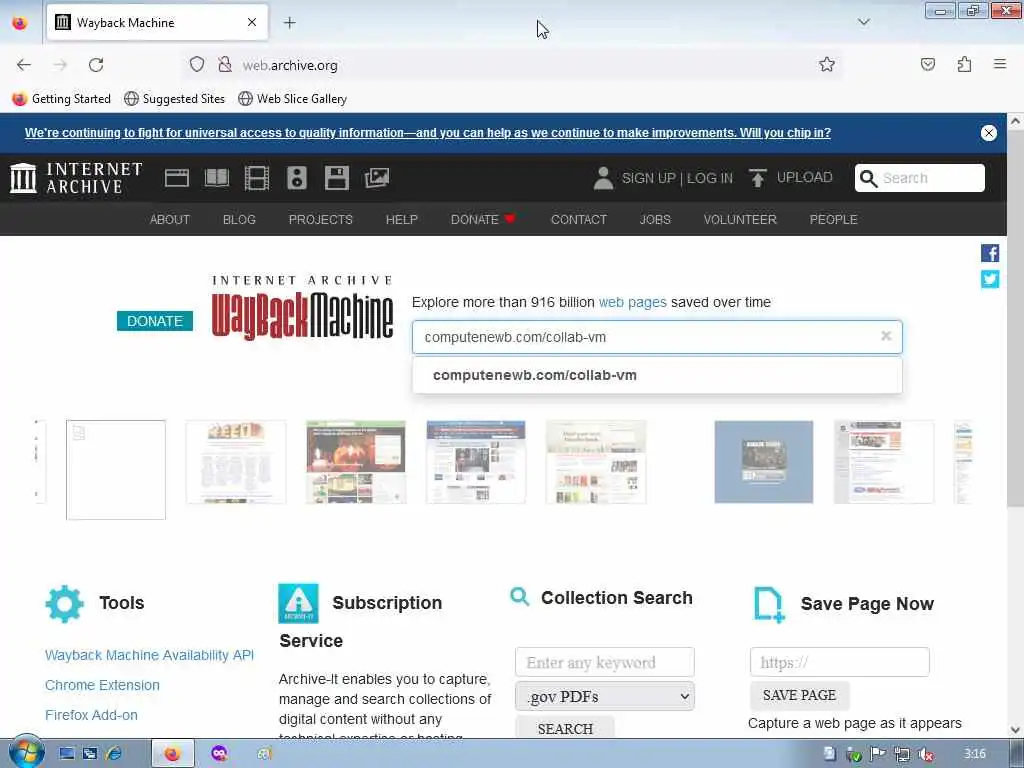The height and width of the screenshot is (768, 1024).
Task: Open the Extensions puzzle icon
Action: pyautogui.click(x=964, y=64)
